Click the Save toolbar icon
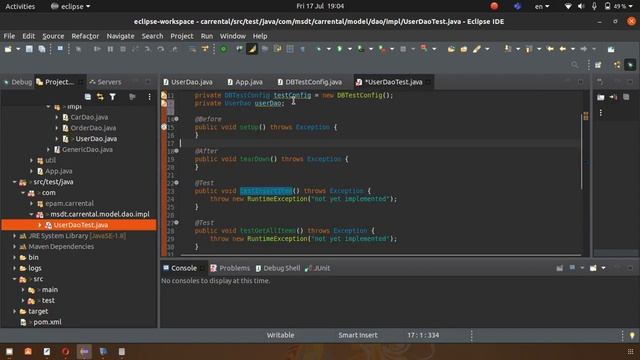The height and width of the screenshot is (360, 640). coord(29,49)
